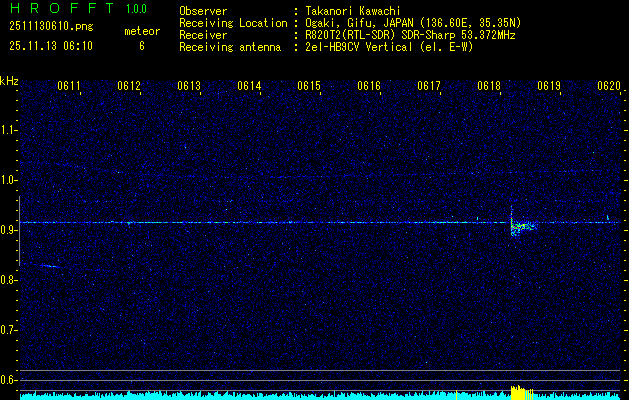Click observer name Takanori Kawachi

pos(353,11)
